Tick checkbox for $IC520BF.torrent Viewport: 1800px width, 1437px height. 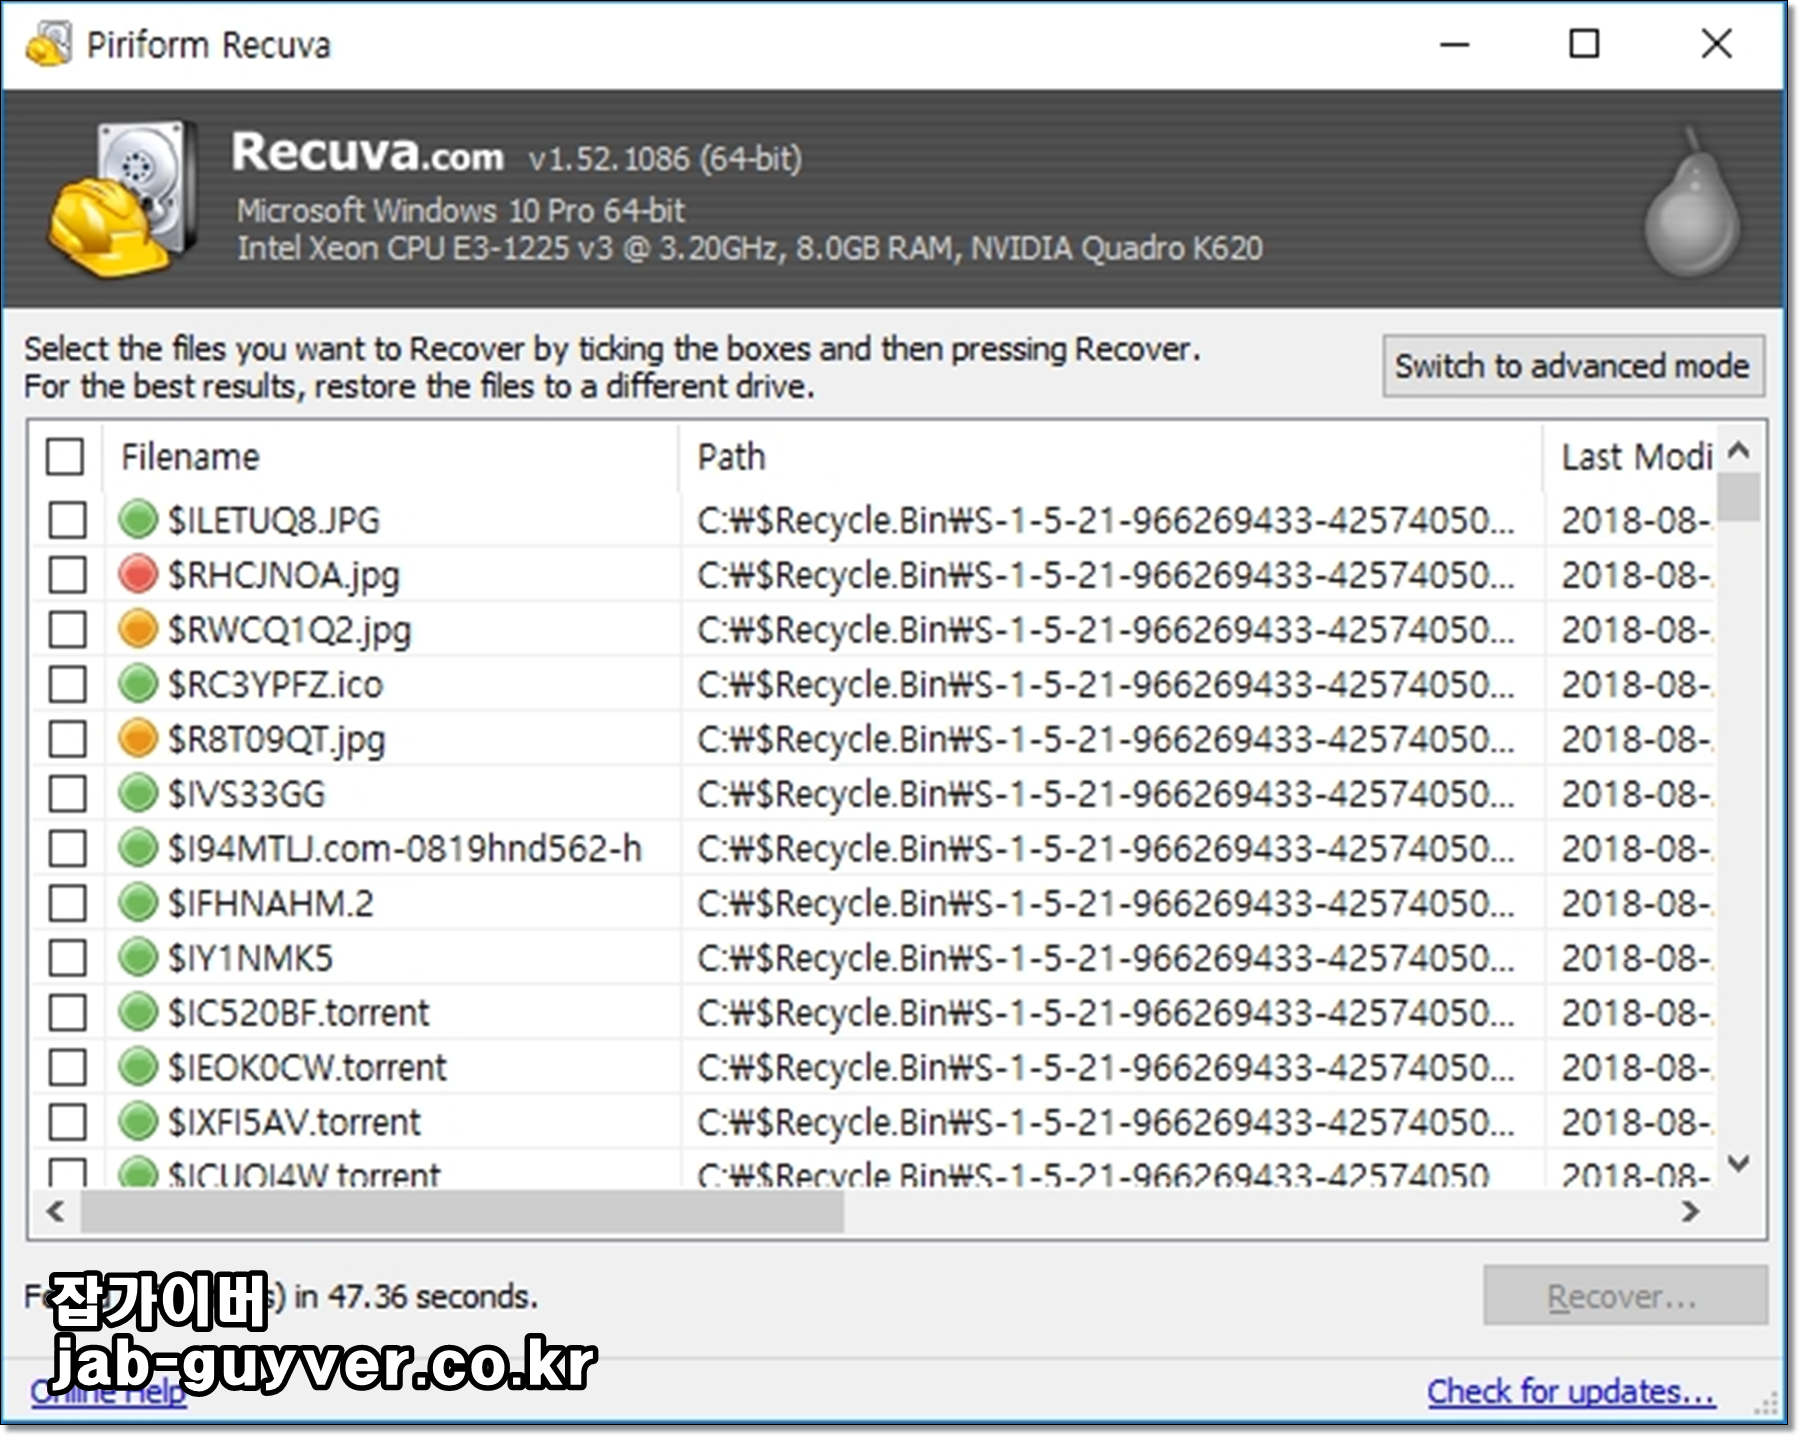[x=67, y=1013]
